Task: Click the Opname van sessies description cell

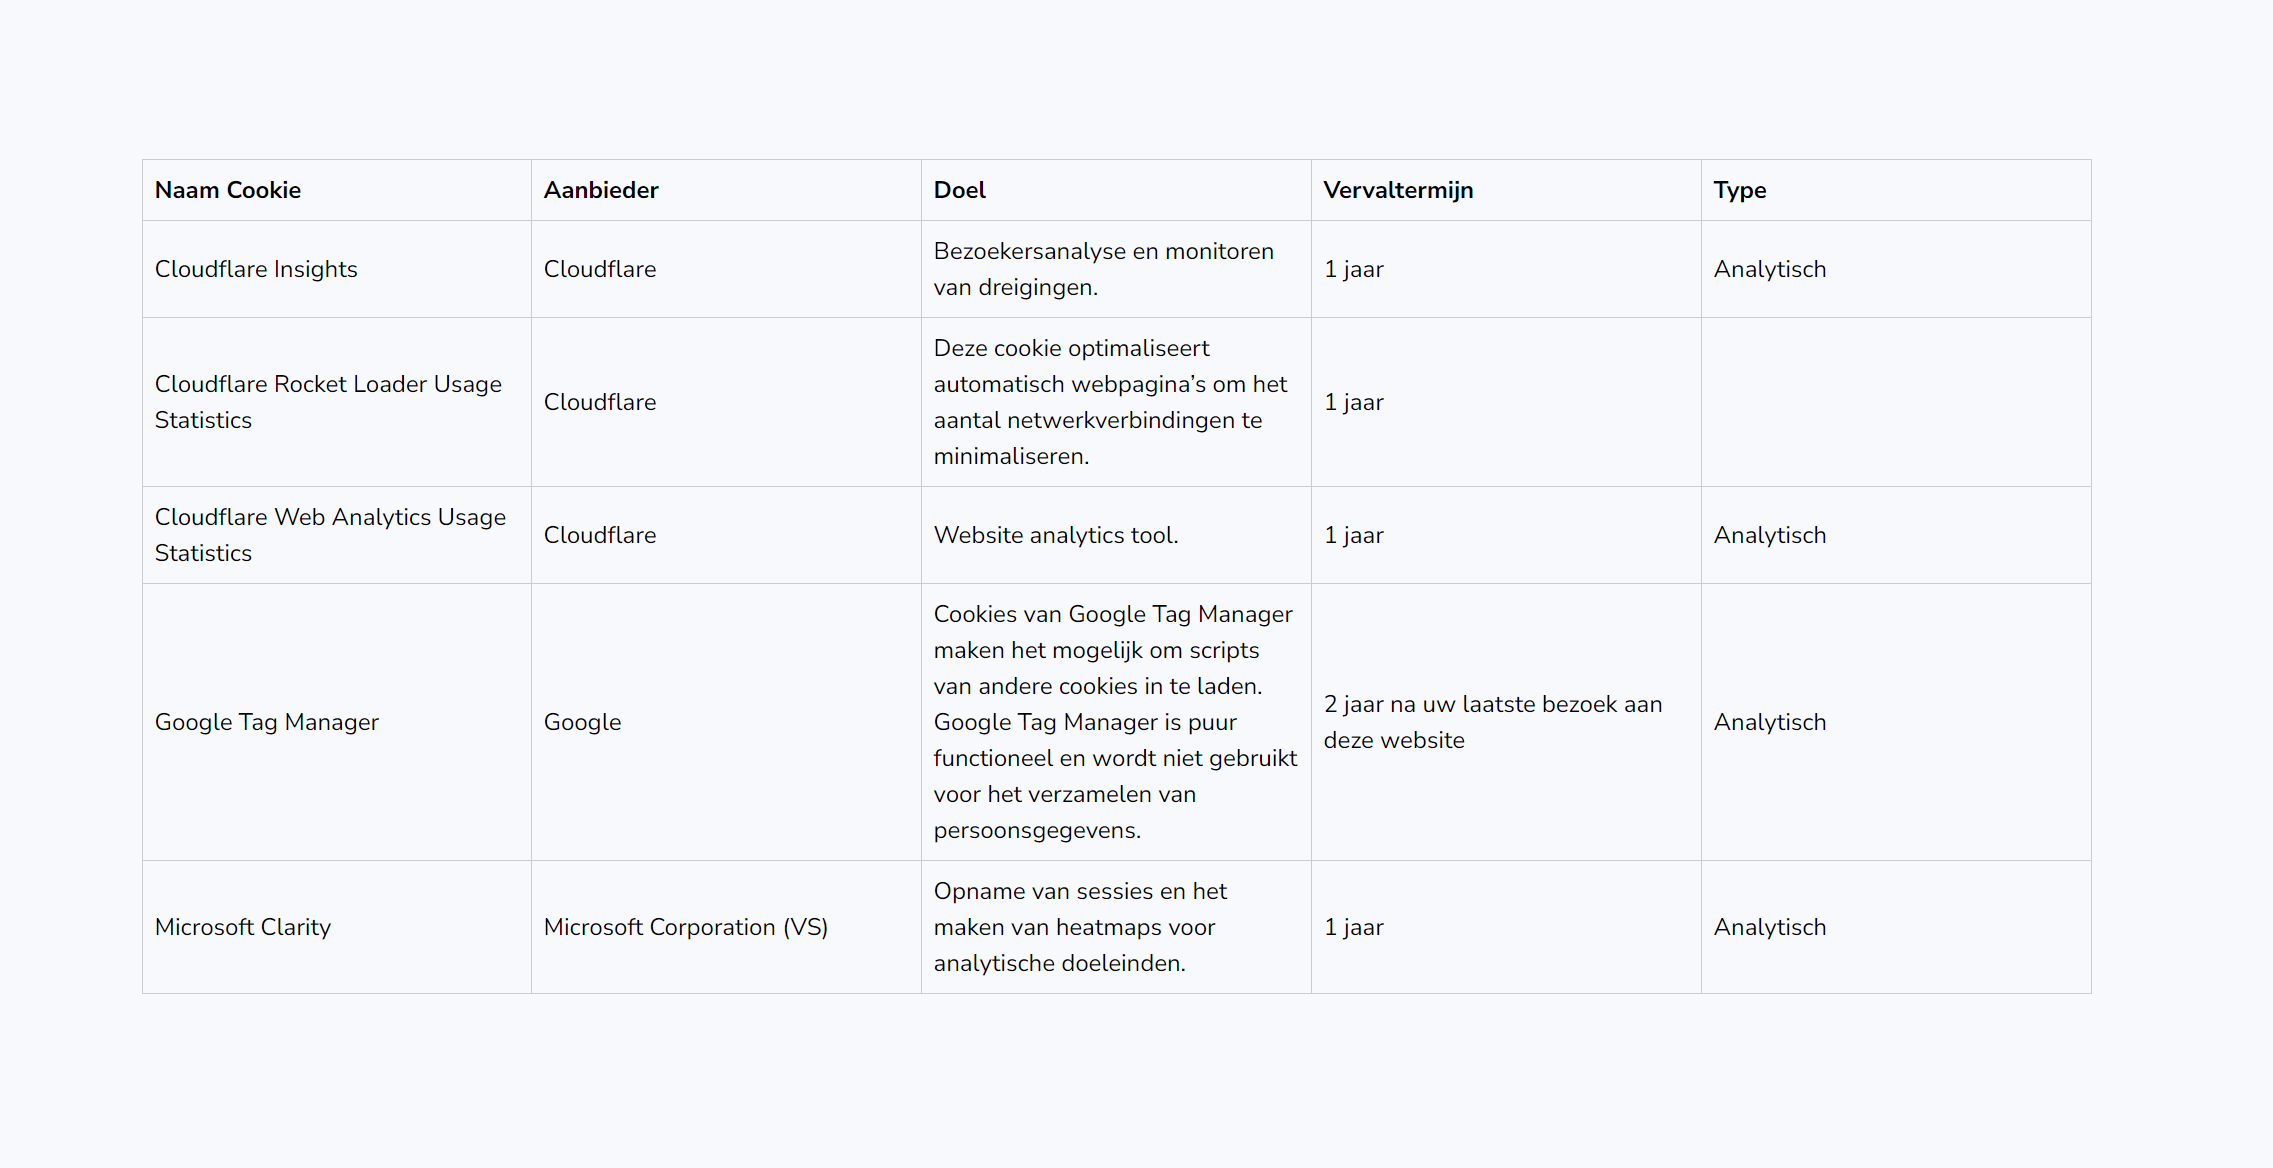Action: click(1116, 927)
